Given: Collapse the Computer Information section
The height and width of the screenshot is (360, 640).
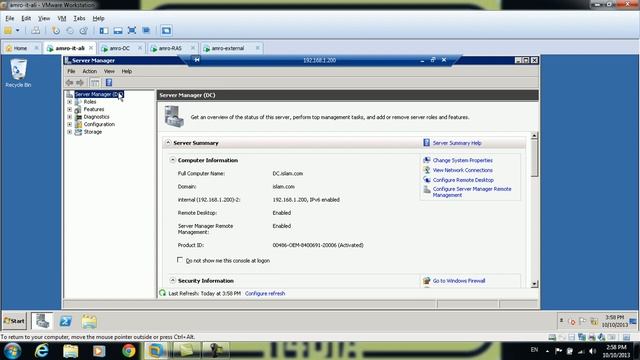Looking at the screenshot, I should [173, 160].
